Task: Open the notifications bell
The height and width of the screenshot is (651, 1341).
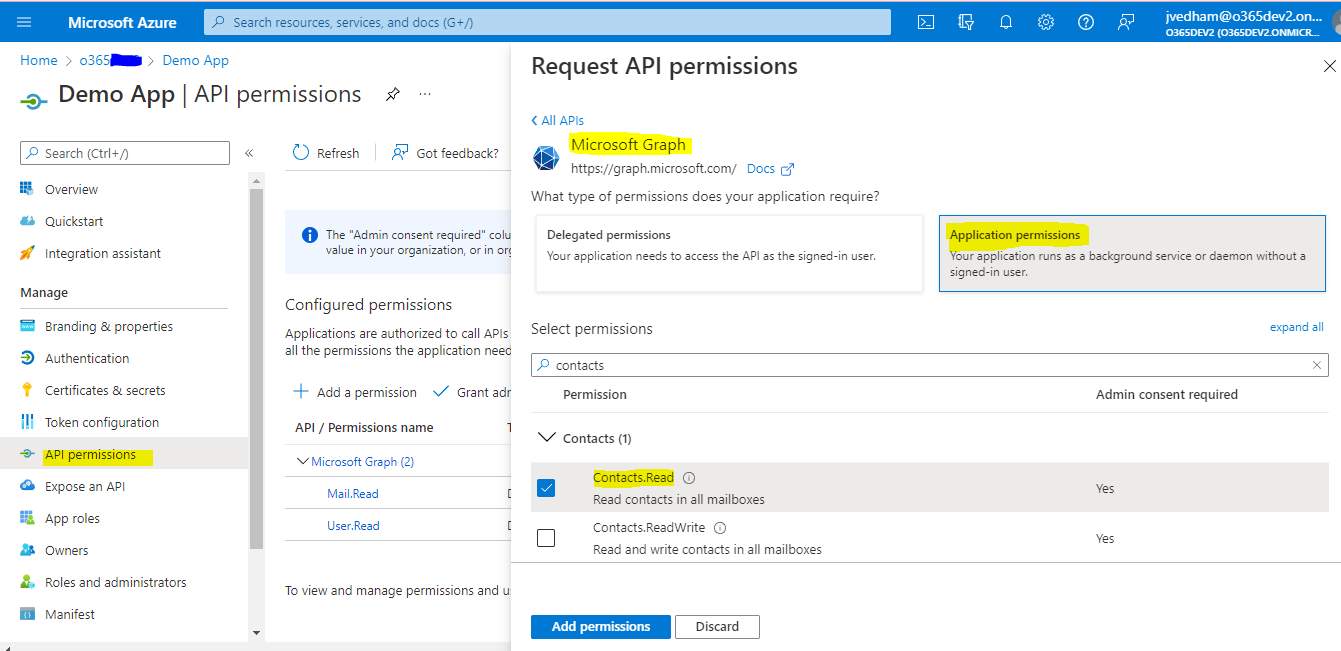Action: pos(1006,22)
